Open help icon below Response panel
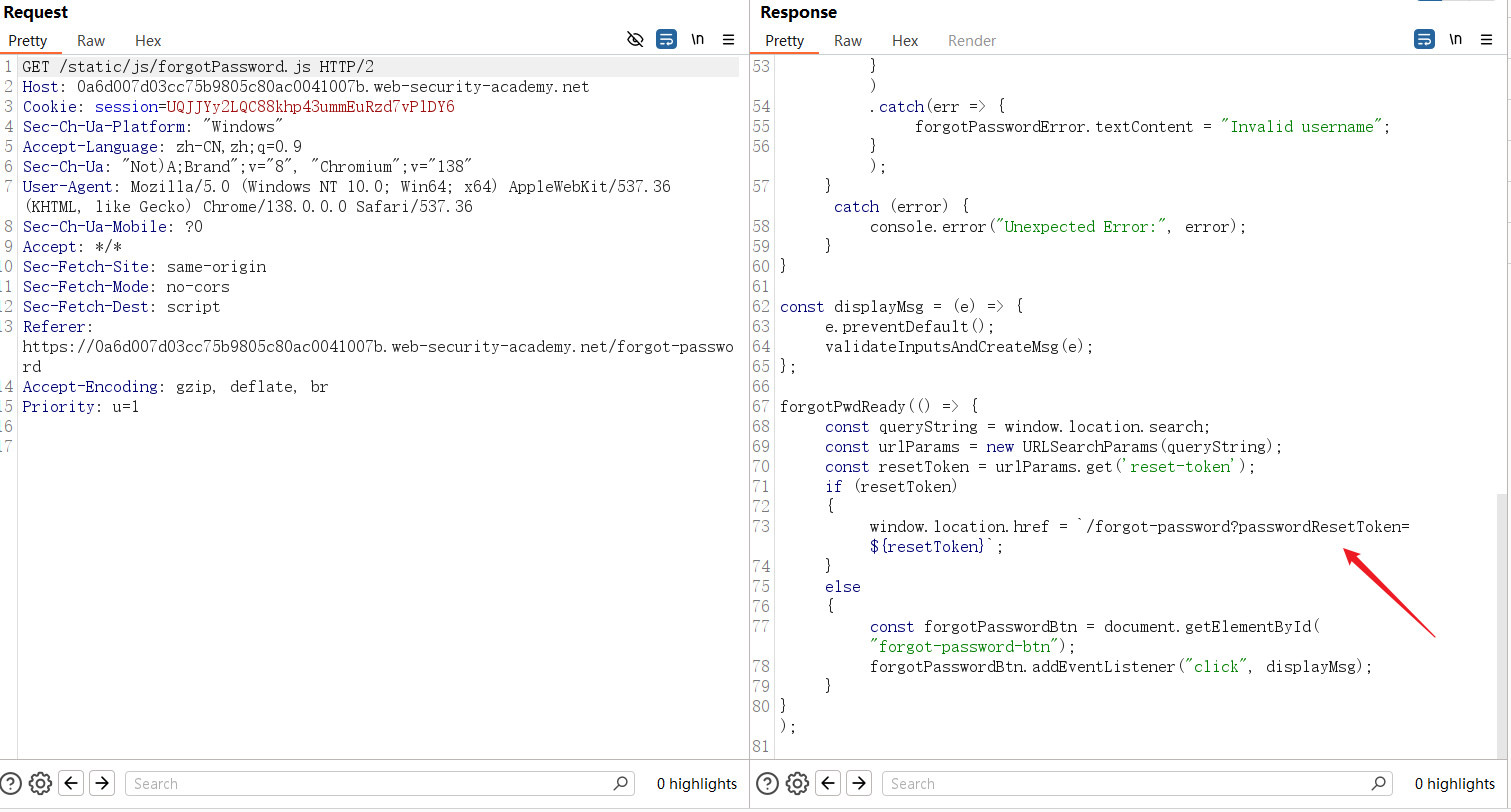 click(x=767, y=783)
